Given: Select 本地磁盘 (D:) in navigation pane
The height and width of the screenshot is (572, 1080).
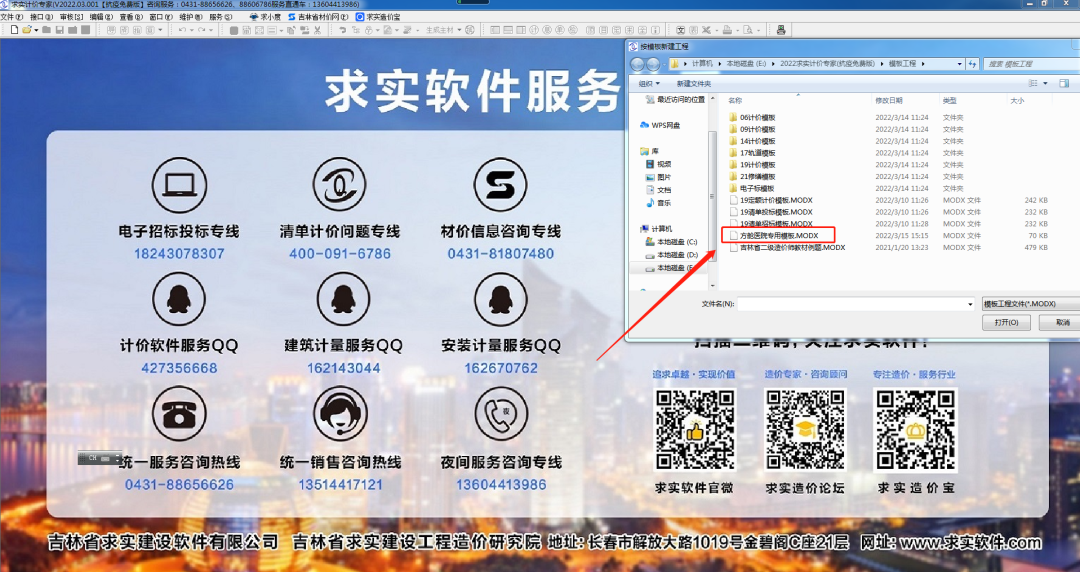Looking at the screenshot, I should click(672, 255).
